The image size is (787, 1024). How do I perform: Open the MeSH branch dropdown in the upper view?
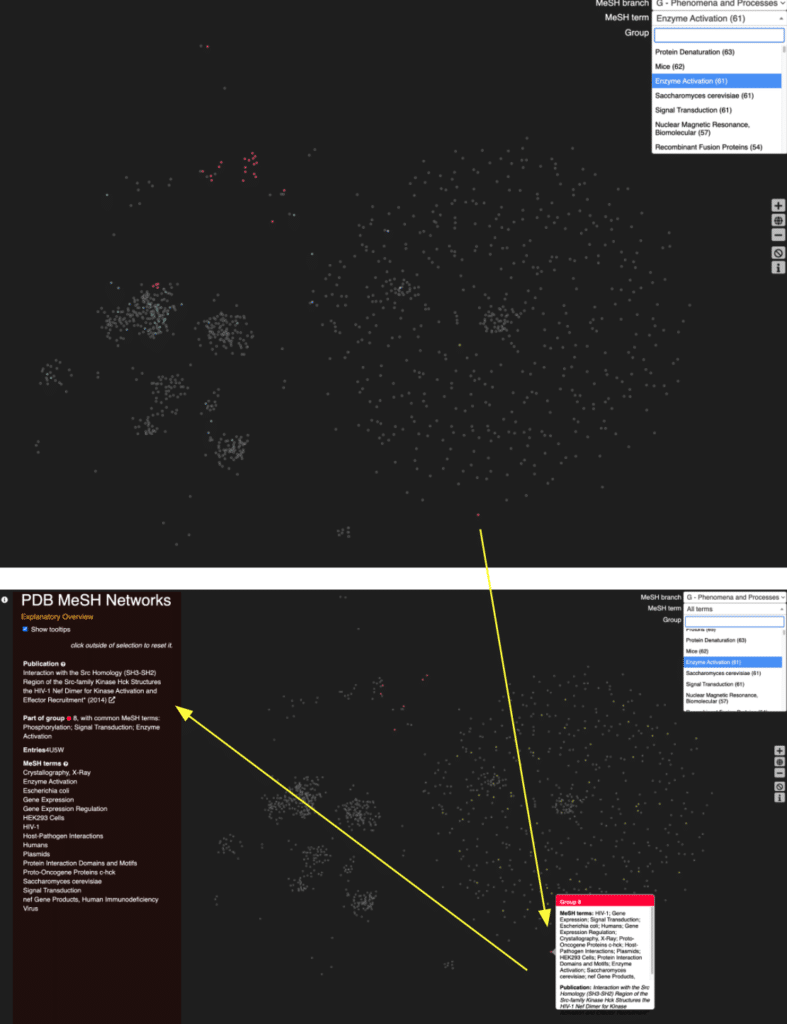pos(718,4)
